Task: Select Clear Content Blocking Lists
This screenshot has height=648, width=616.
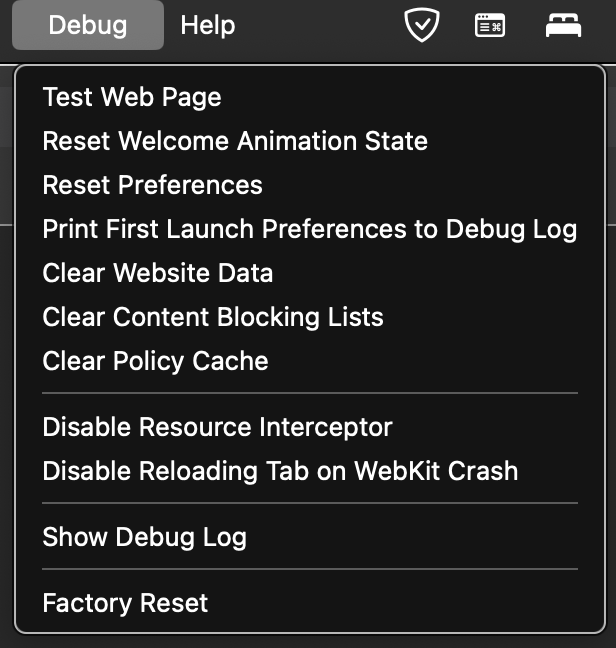Action: click(x=213, y=317)
